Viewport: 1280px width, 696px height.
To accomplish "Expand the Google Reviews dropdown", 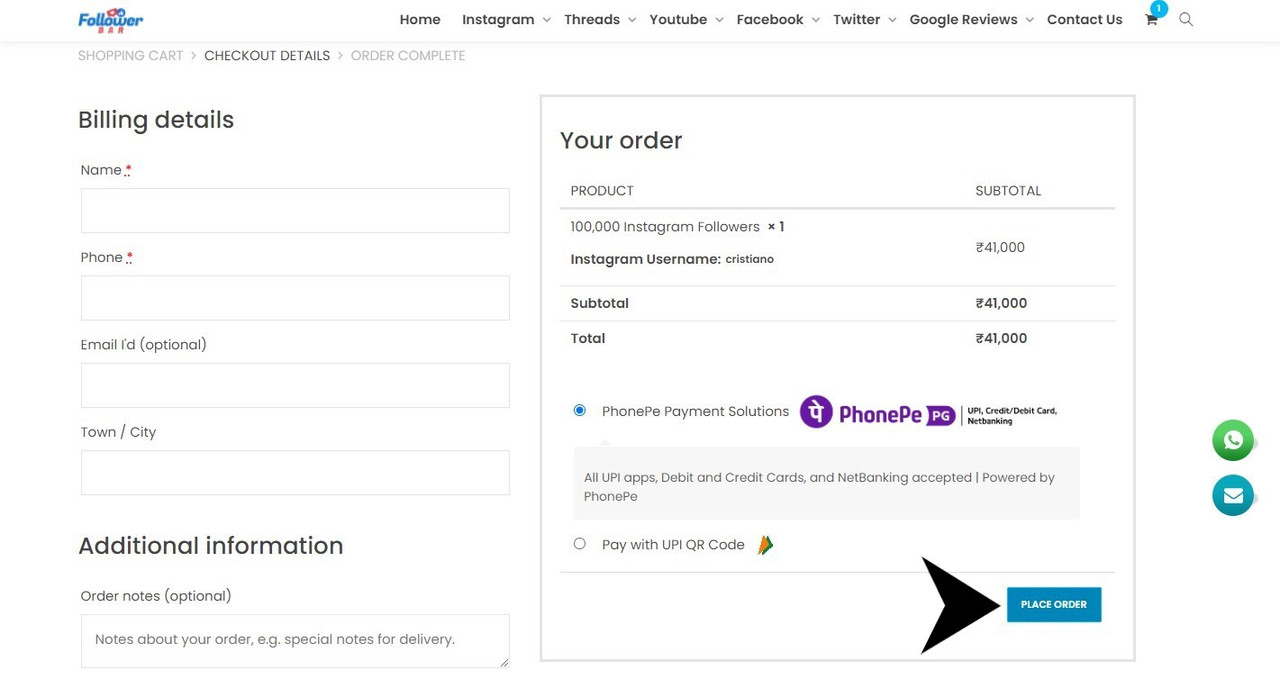I will (1029, 20).
